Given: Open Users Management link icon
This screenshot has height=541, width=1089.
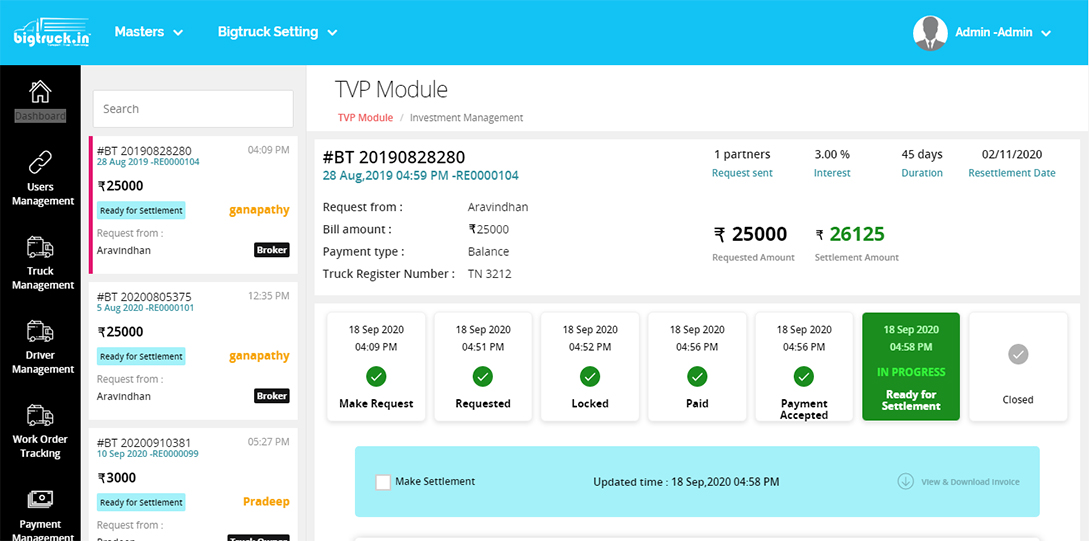Looking at the screenshot, I should [41, 162].
